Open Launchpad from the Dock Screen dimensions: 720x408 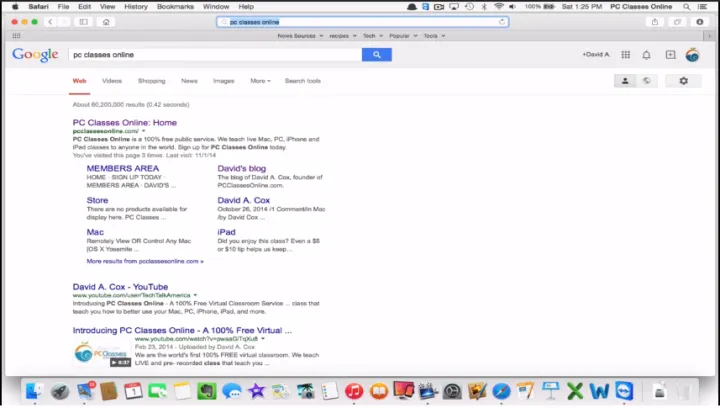point(60,391)
